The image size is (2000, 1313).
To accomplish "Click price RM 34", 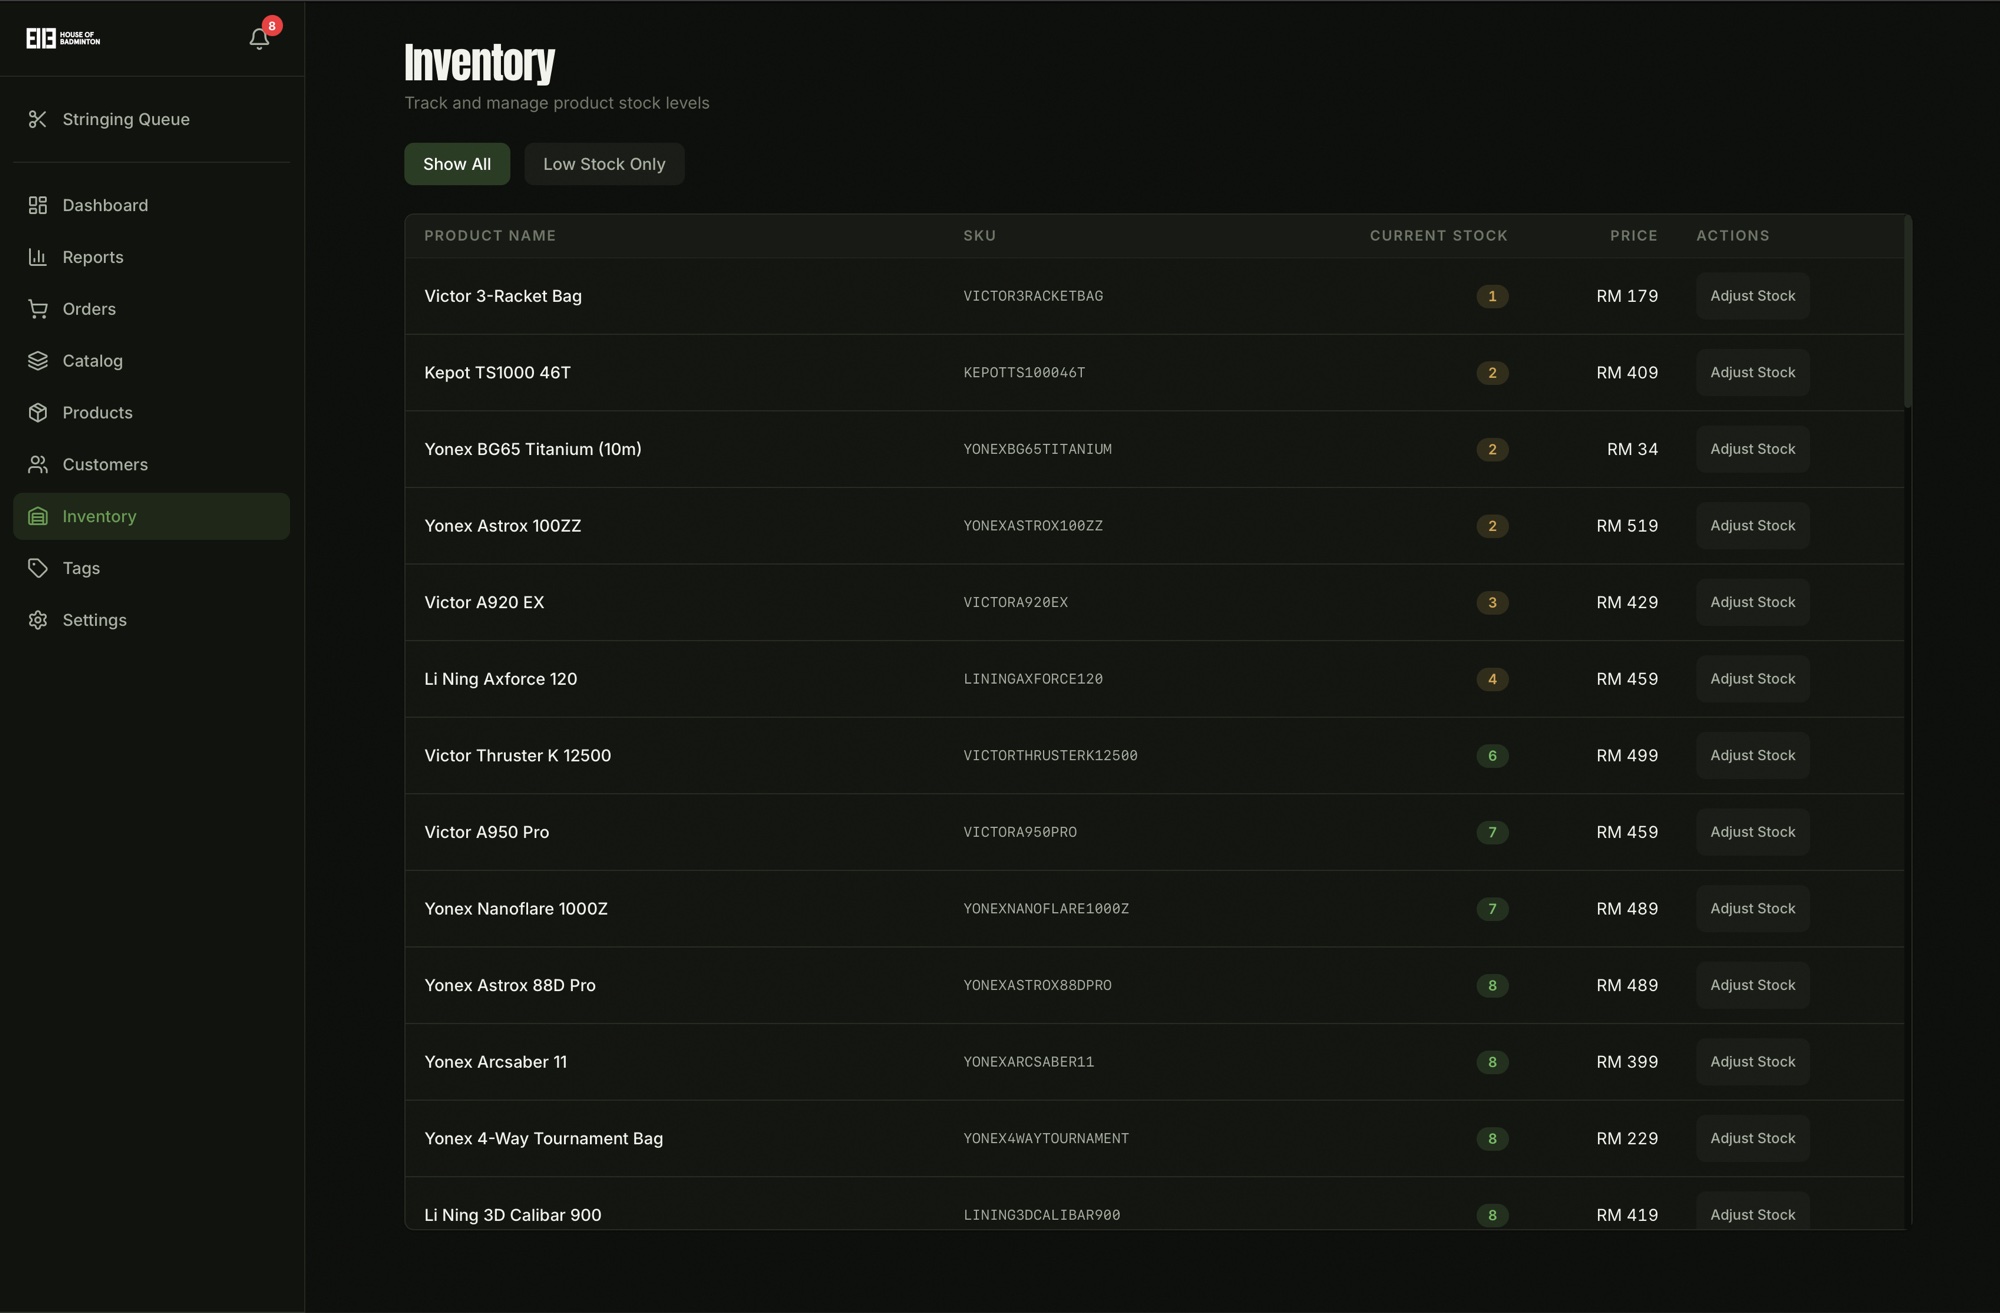I will point(1632,449).
